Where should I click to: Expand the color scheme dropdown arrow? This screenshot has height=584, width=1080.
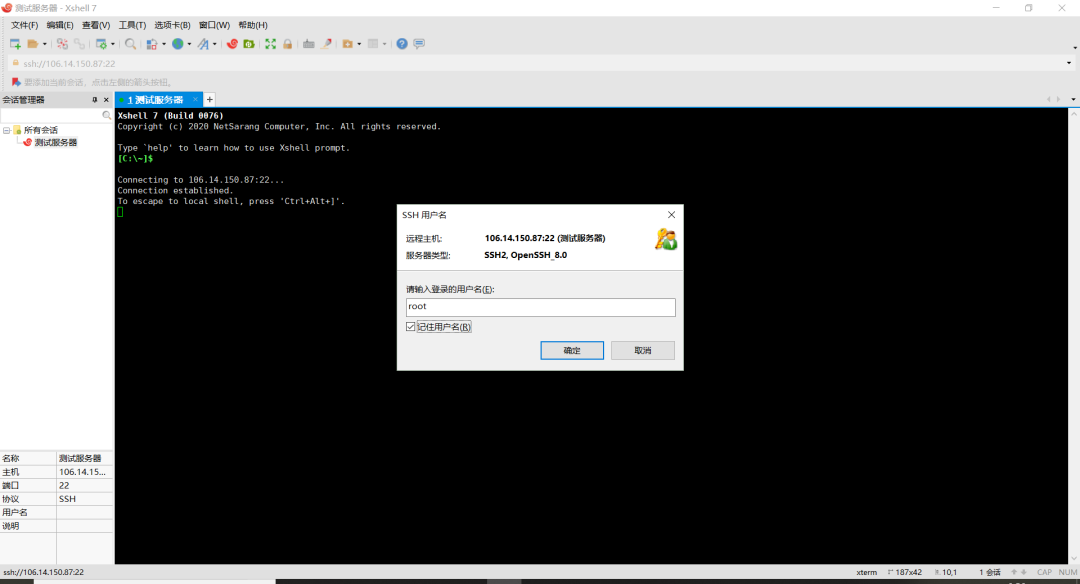tap(164, 44)
